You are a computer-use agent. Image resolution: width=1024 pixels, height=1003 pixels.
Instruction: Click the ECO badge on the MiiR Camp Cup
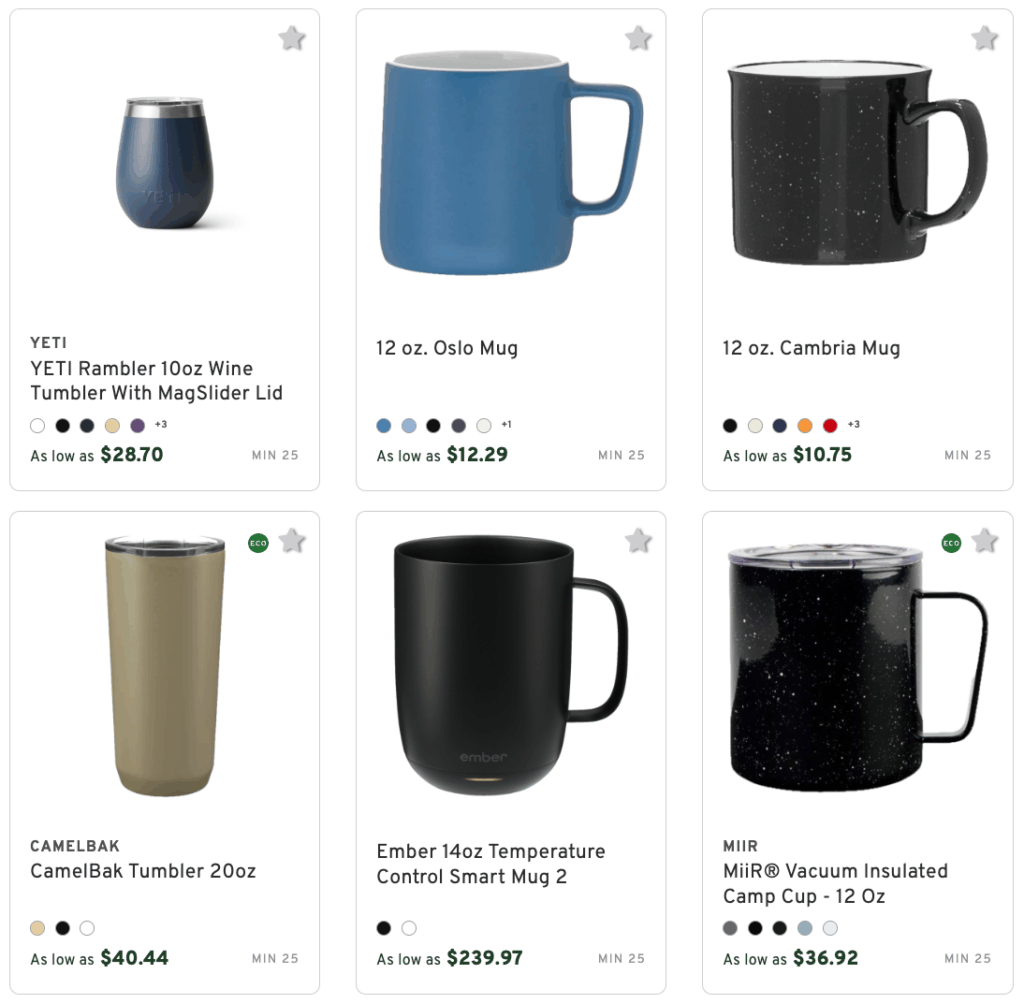[x=952, y=543]
